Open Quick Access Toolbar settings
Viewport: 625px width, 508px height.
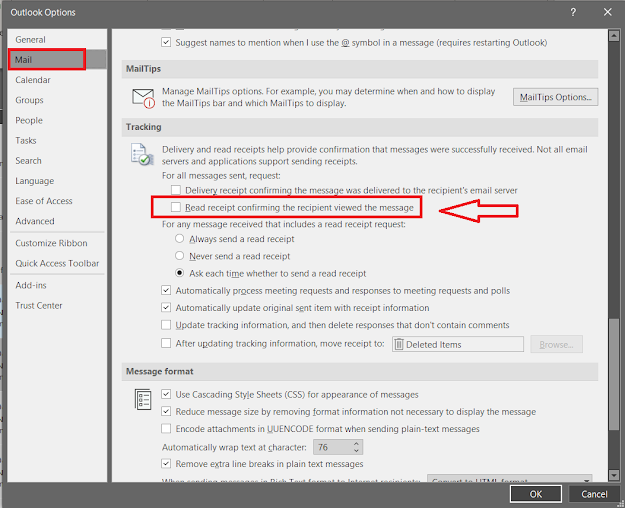57,263
